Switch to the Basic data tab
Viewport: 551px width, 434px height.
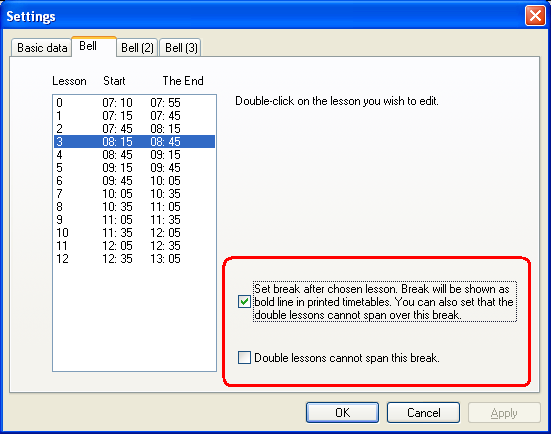click(x=42, y=47)
